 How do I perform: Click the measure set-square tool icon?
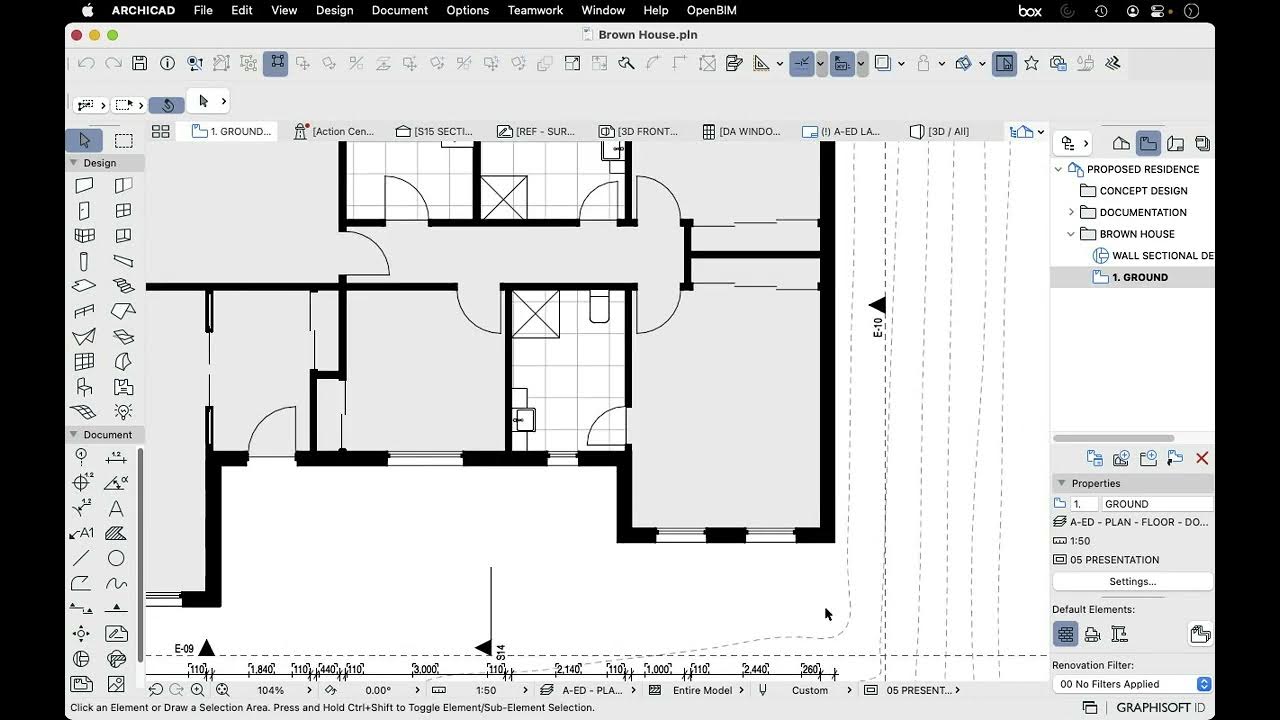[x=761, y=63]
